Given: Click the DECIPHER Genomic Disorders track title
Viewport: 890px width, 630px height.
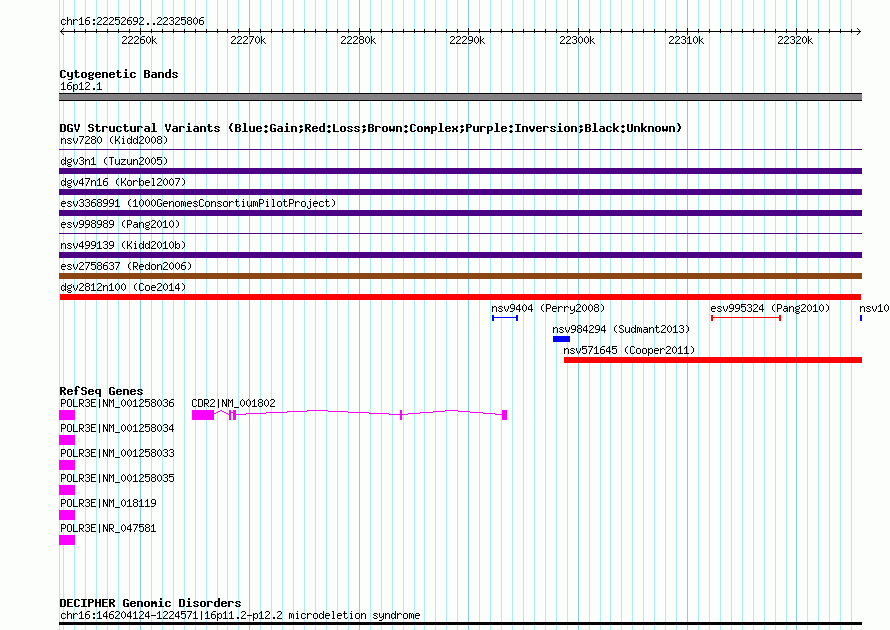Looking at the screenshot, I should tap(150, 603).
